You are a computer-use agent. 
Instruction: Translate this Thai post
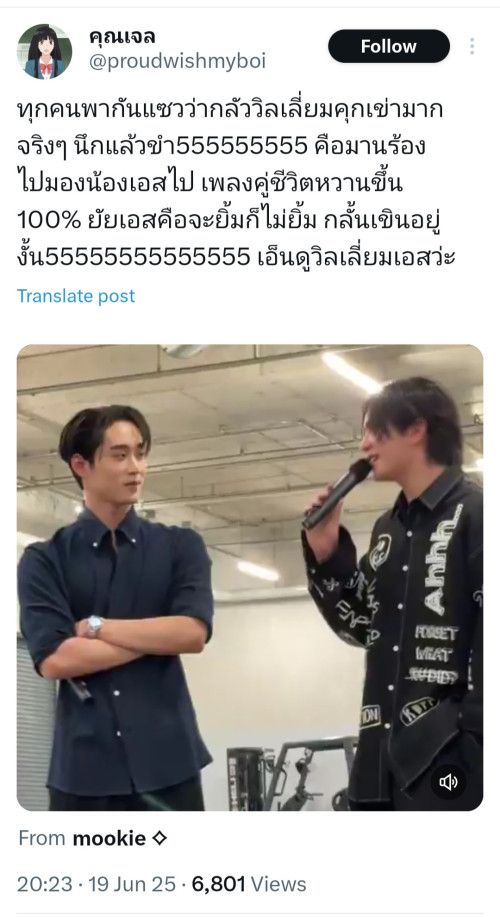click(x=76, y=296)
